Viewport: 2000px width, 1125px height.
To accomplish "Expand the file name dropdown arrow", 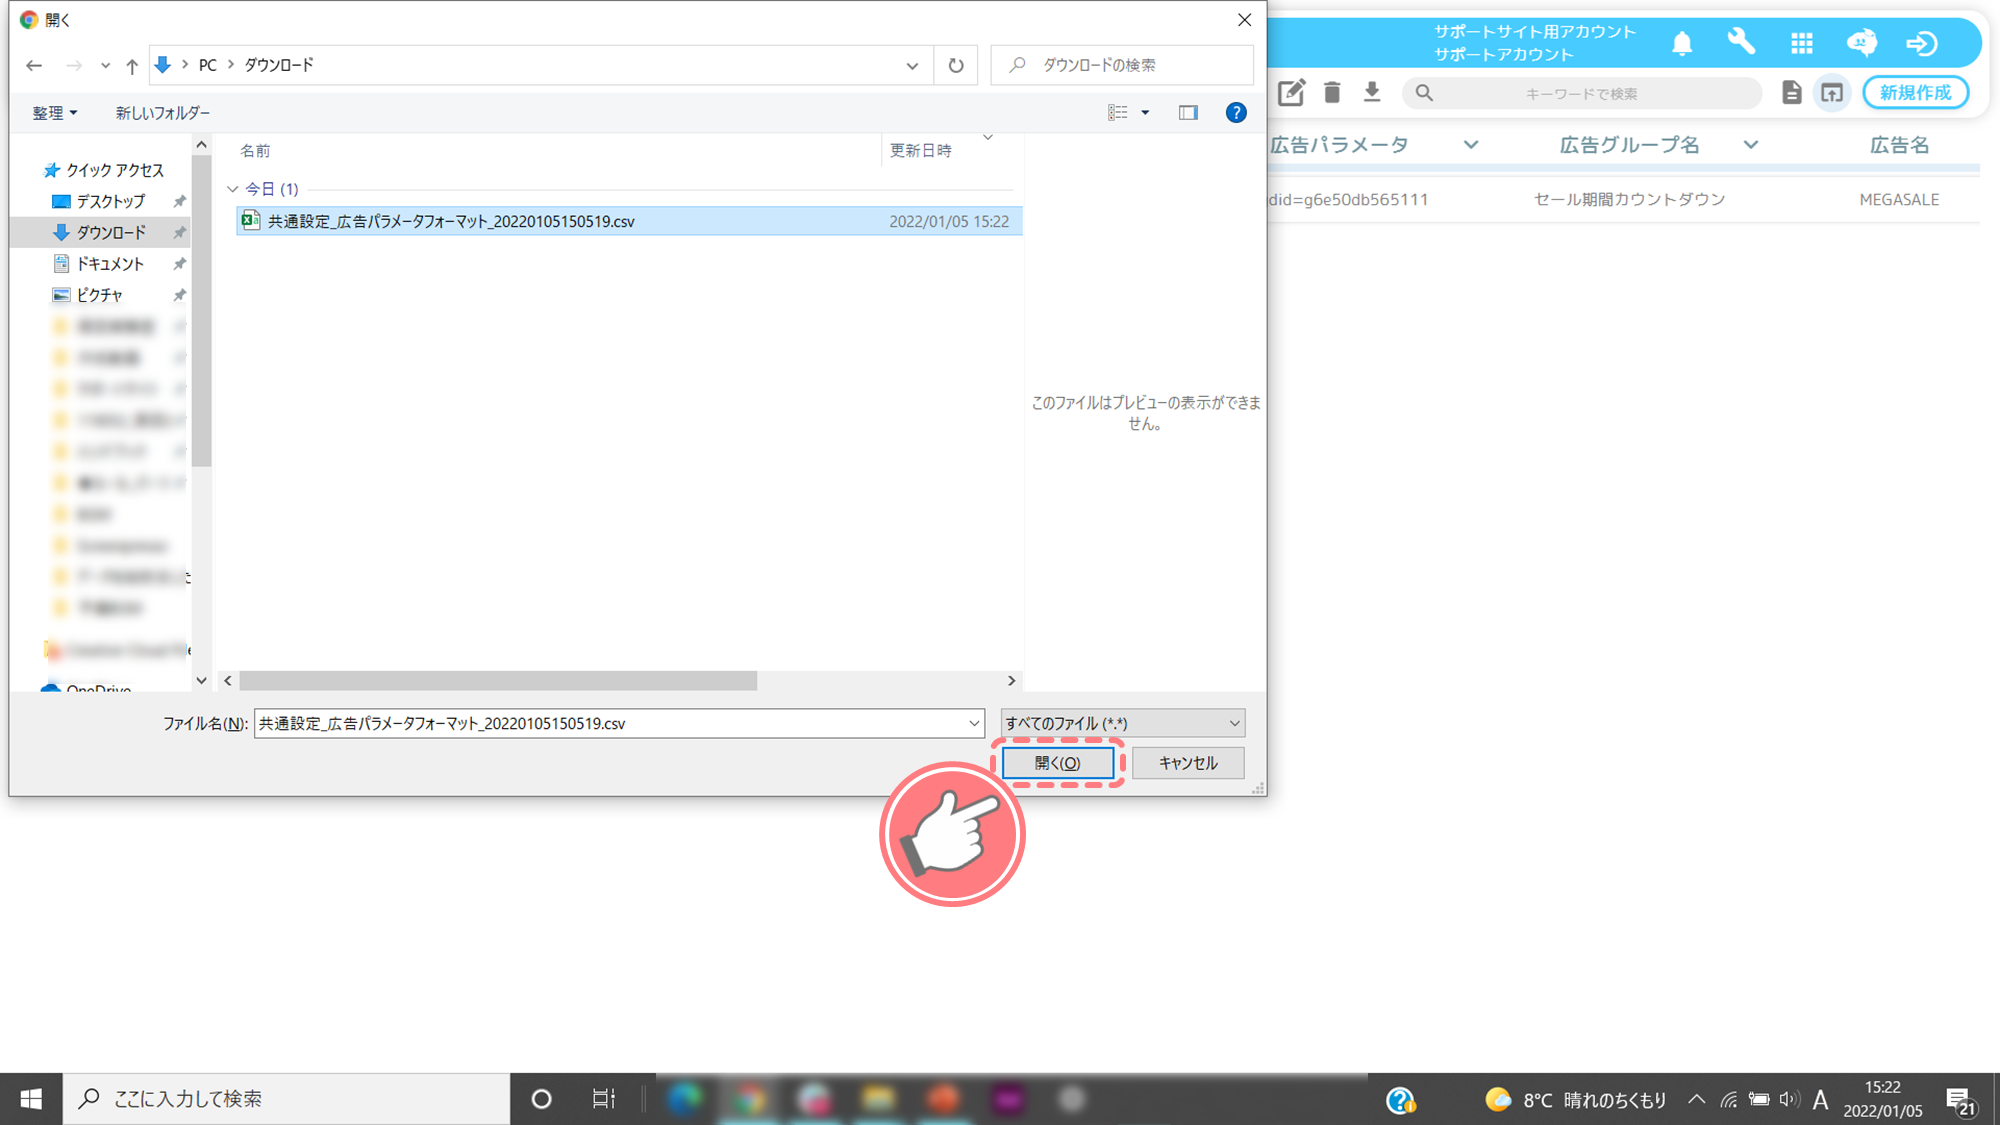I will click(974, 723).
